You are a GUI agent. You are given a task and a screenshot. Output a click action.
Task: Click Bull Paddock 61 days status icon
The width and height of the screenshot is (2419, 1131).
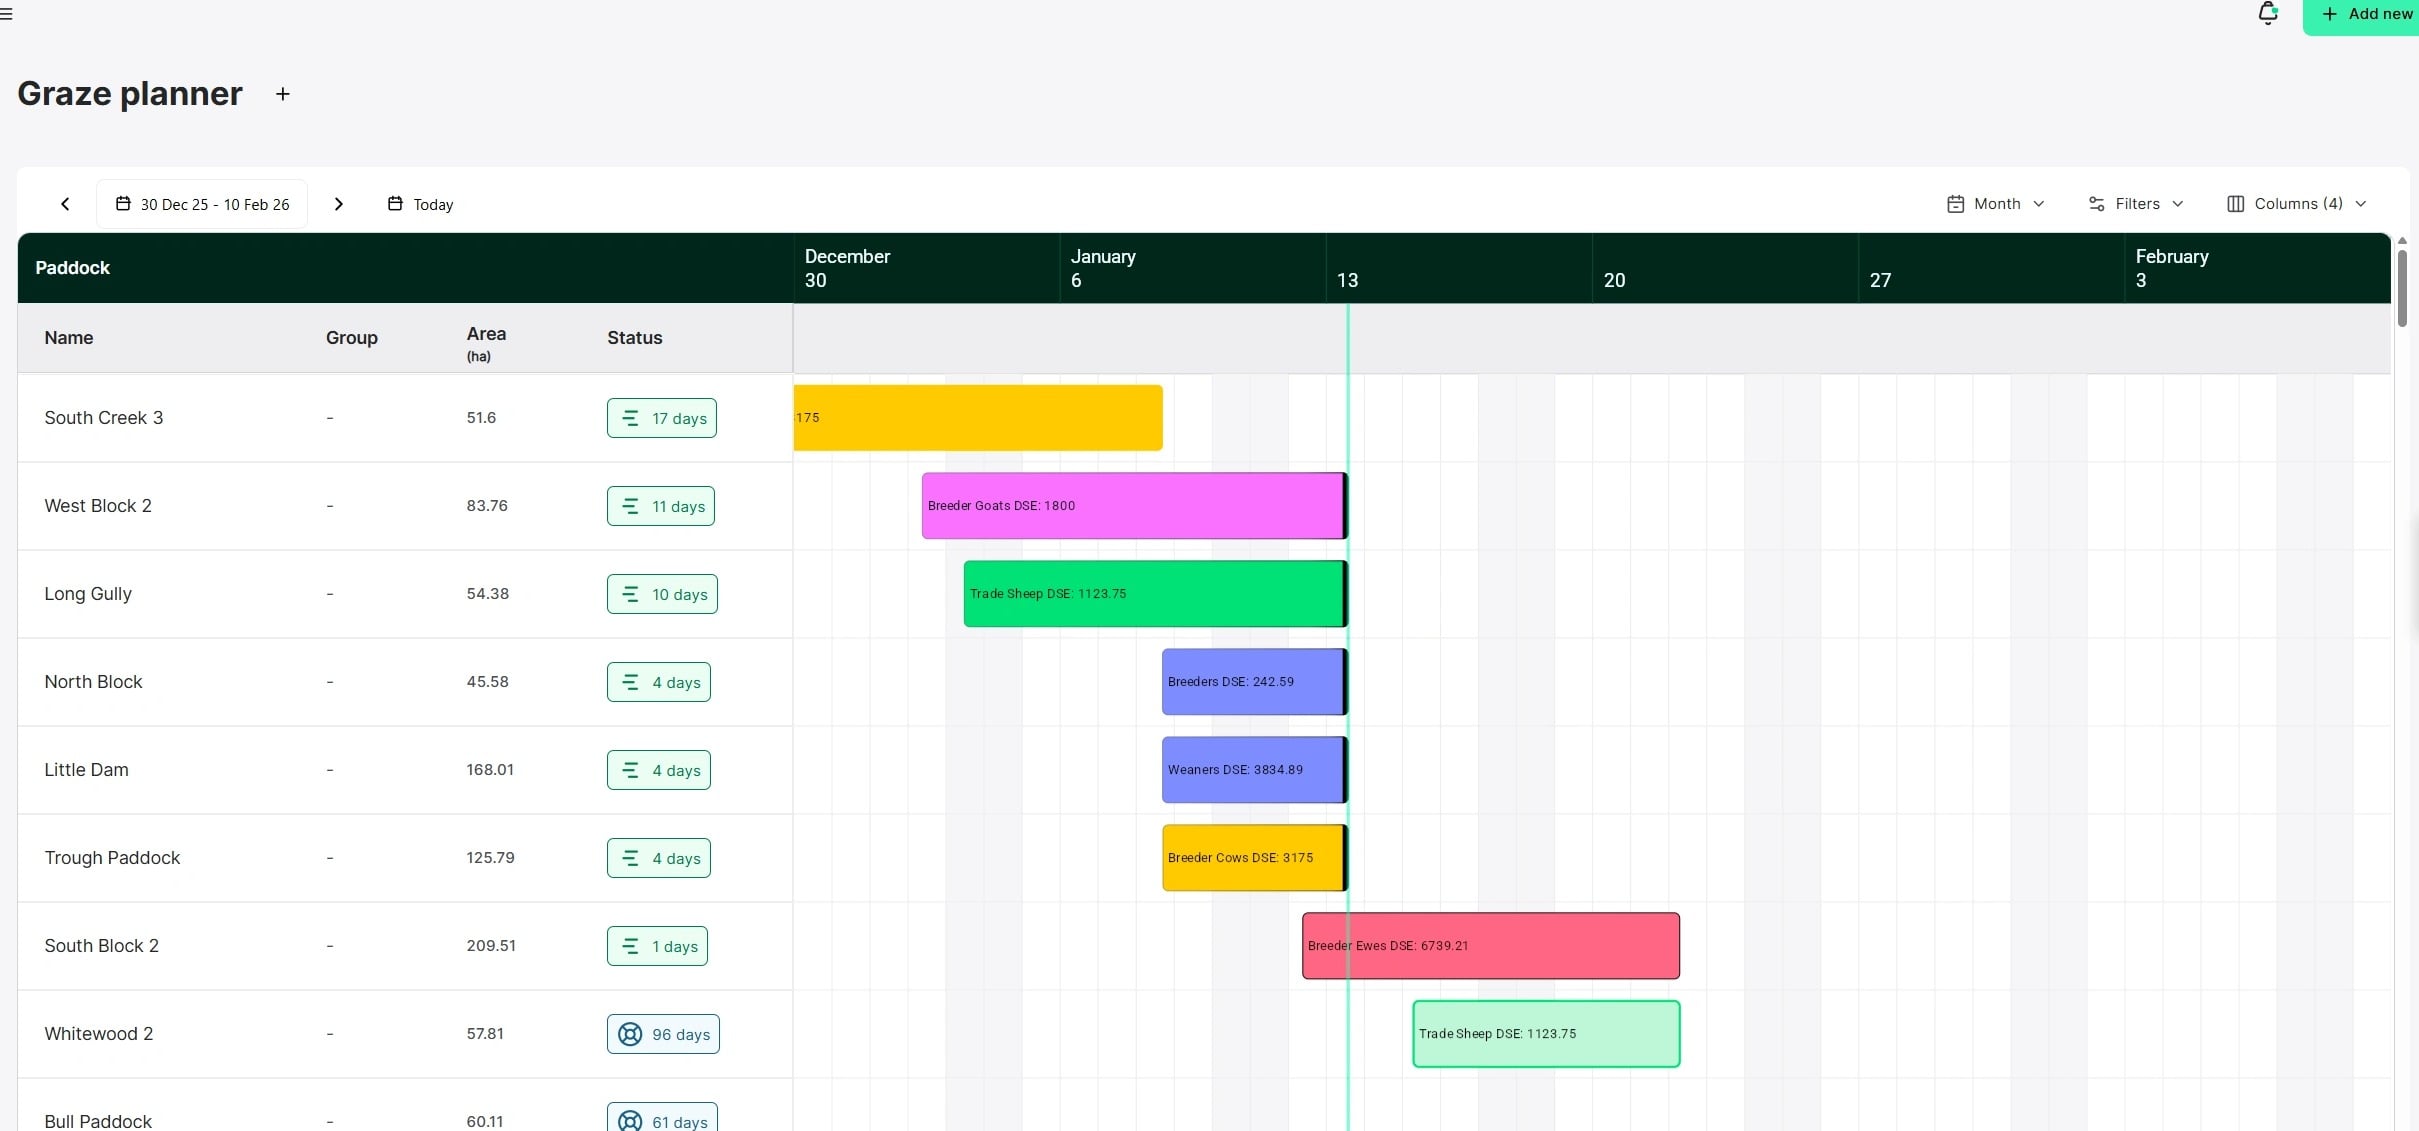click(630, 1120)
